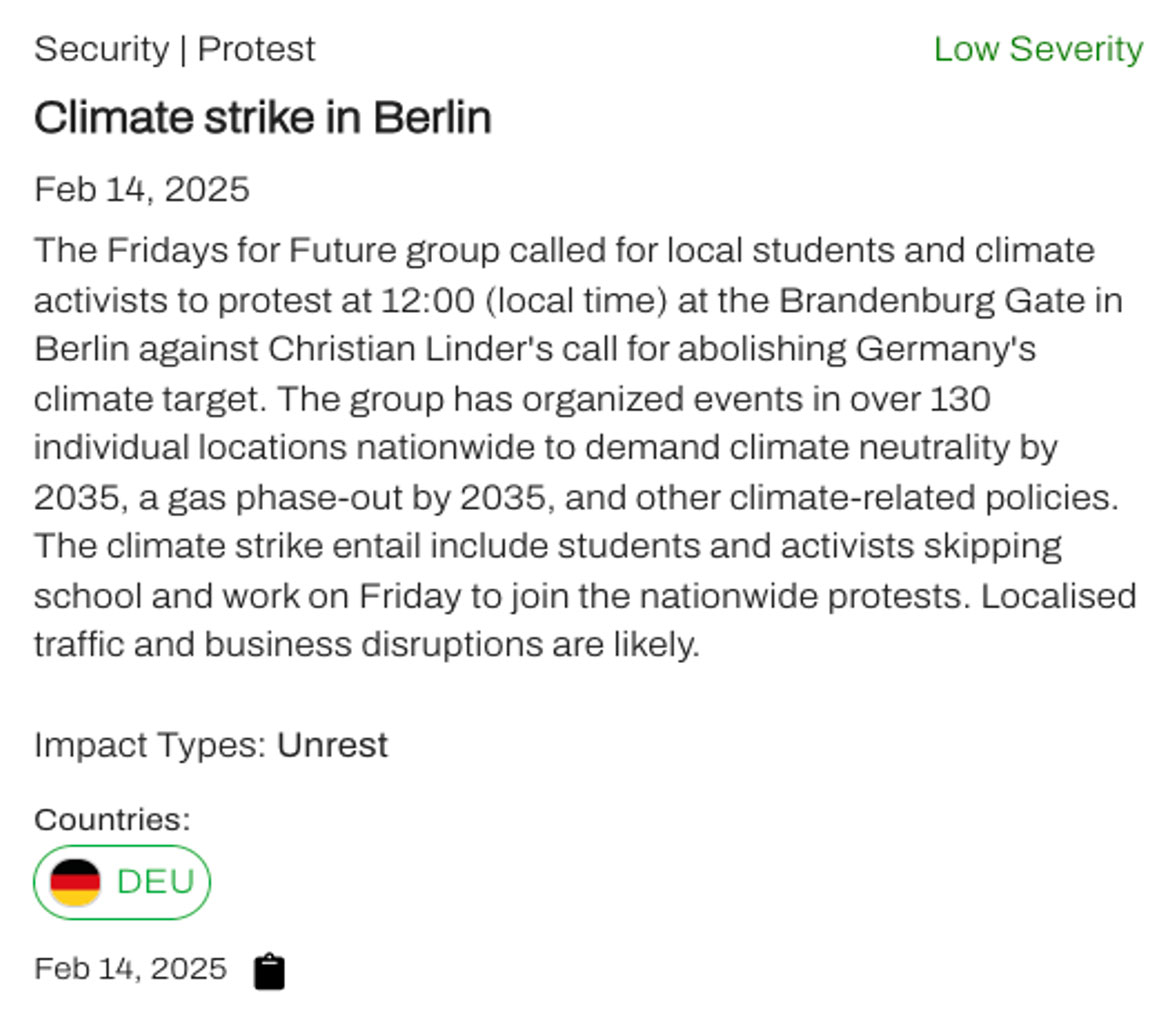Screen dimensions: 1176x1032
Task: Click the bottom Feb 14, 2025 timestamp
Action: [130, 968]
